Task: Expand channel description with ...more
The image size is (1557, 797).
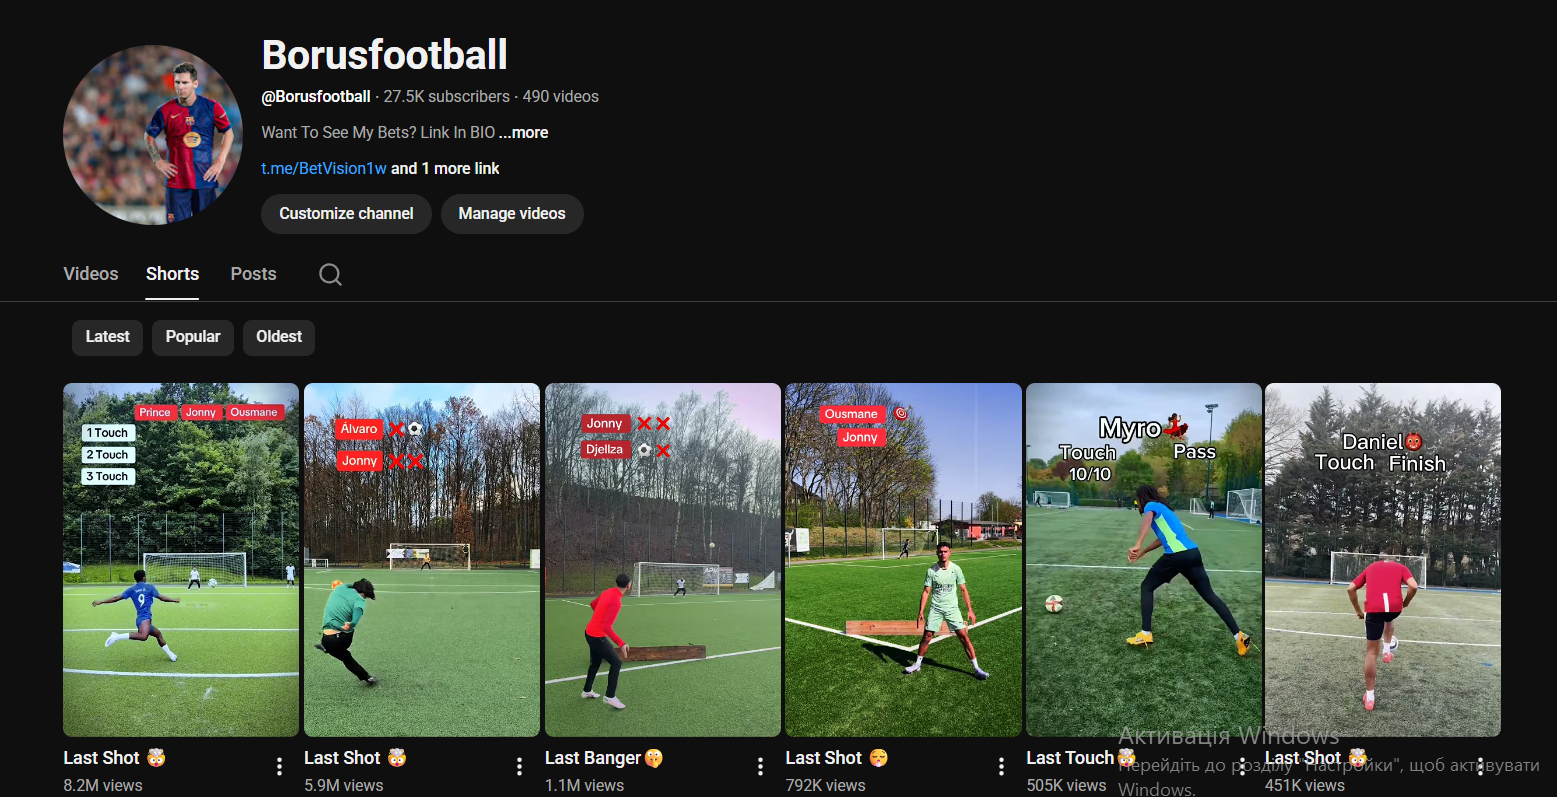Action: coord(524,133)
